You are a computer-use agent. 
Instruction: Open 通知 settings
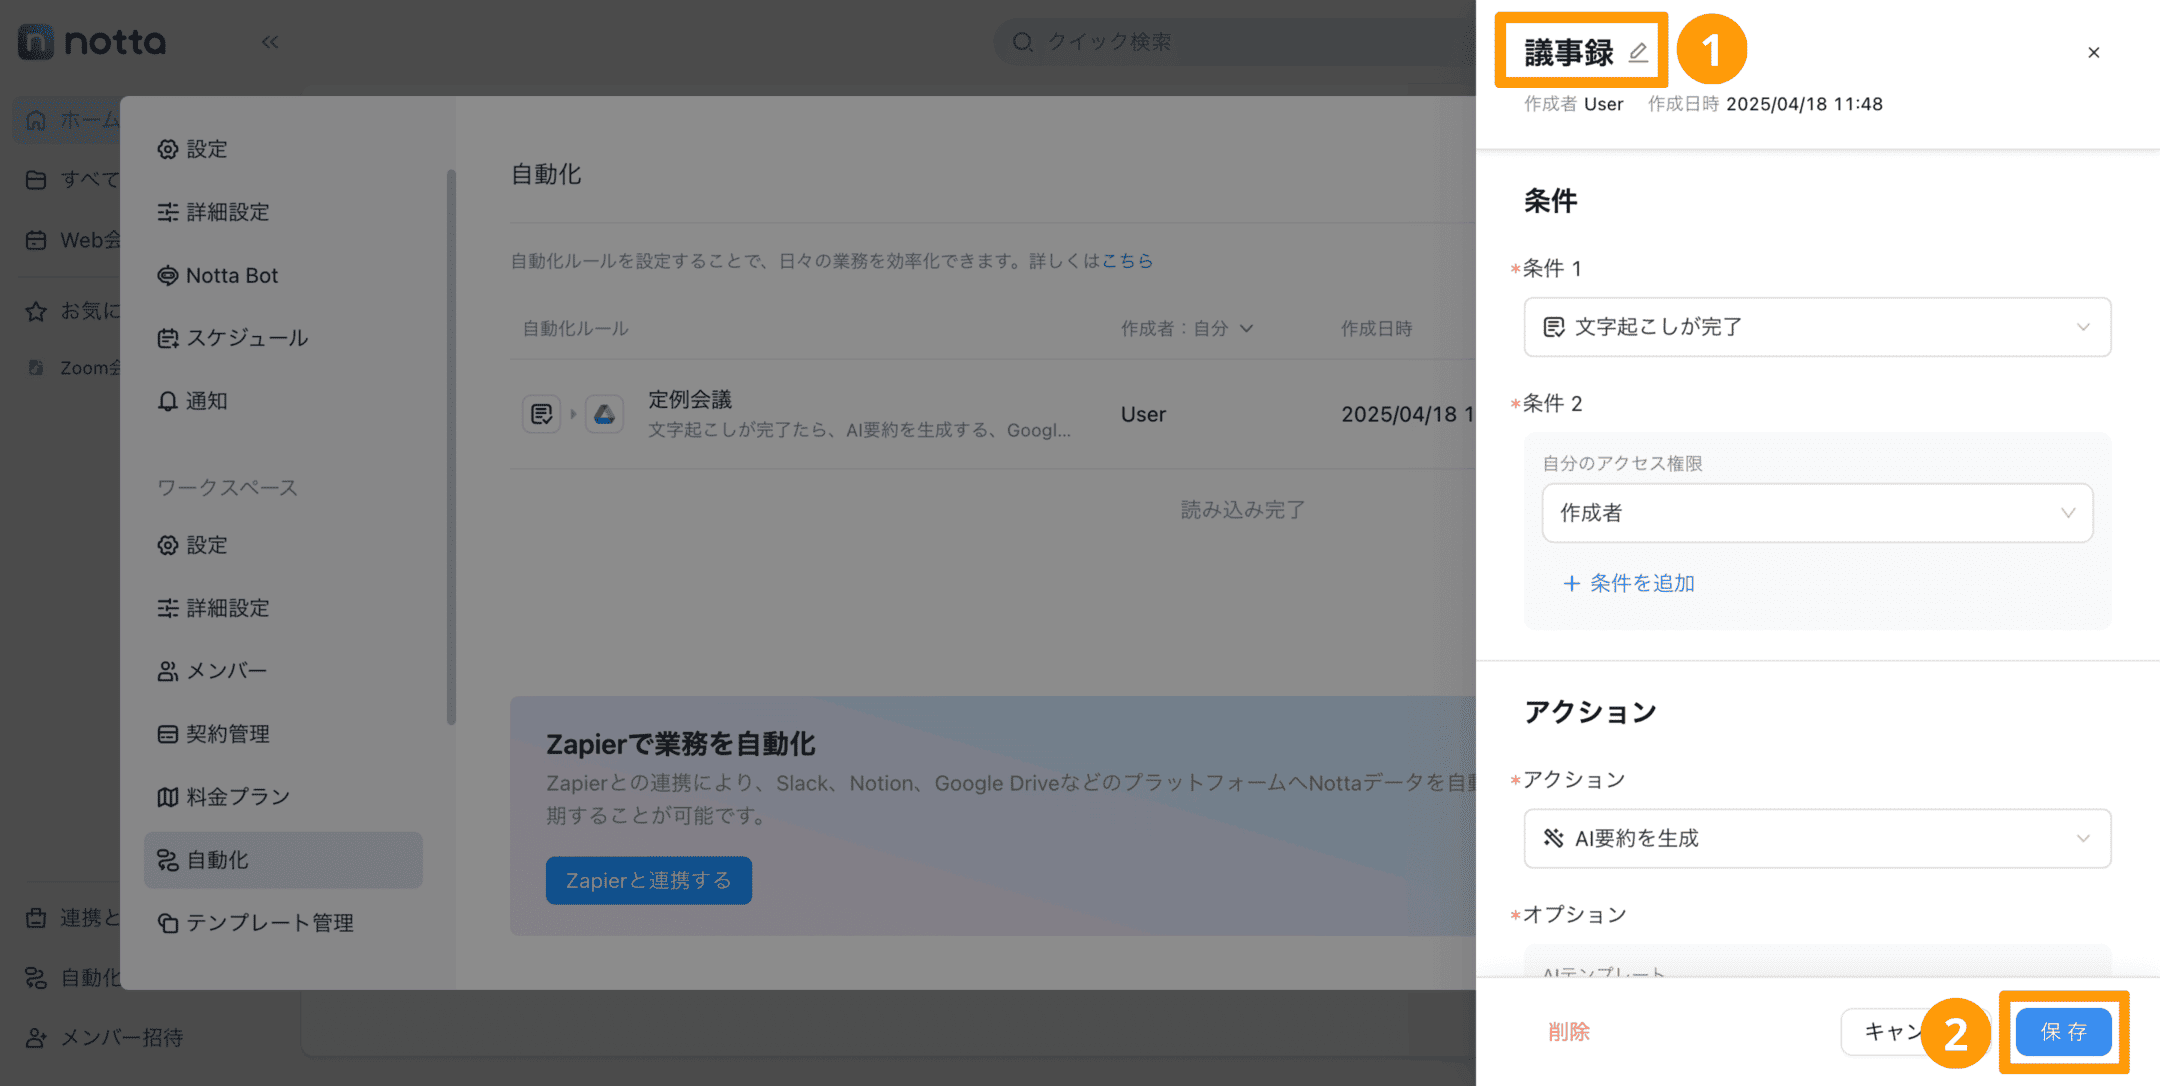point(283,401)
